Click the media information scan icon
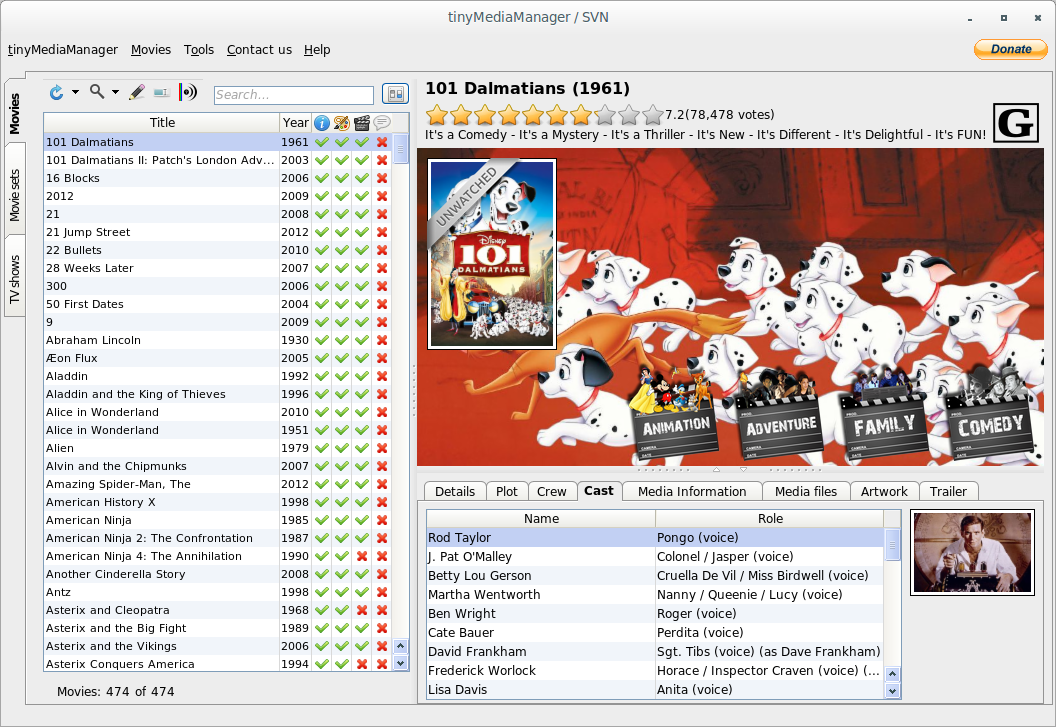The height and width of the screenshot is (727, 1056). 188,92
